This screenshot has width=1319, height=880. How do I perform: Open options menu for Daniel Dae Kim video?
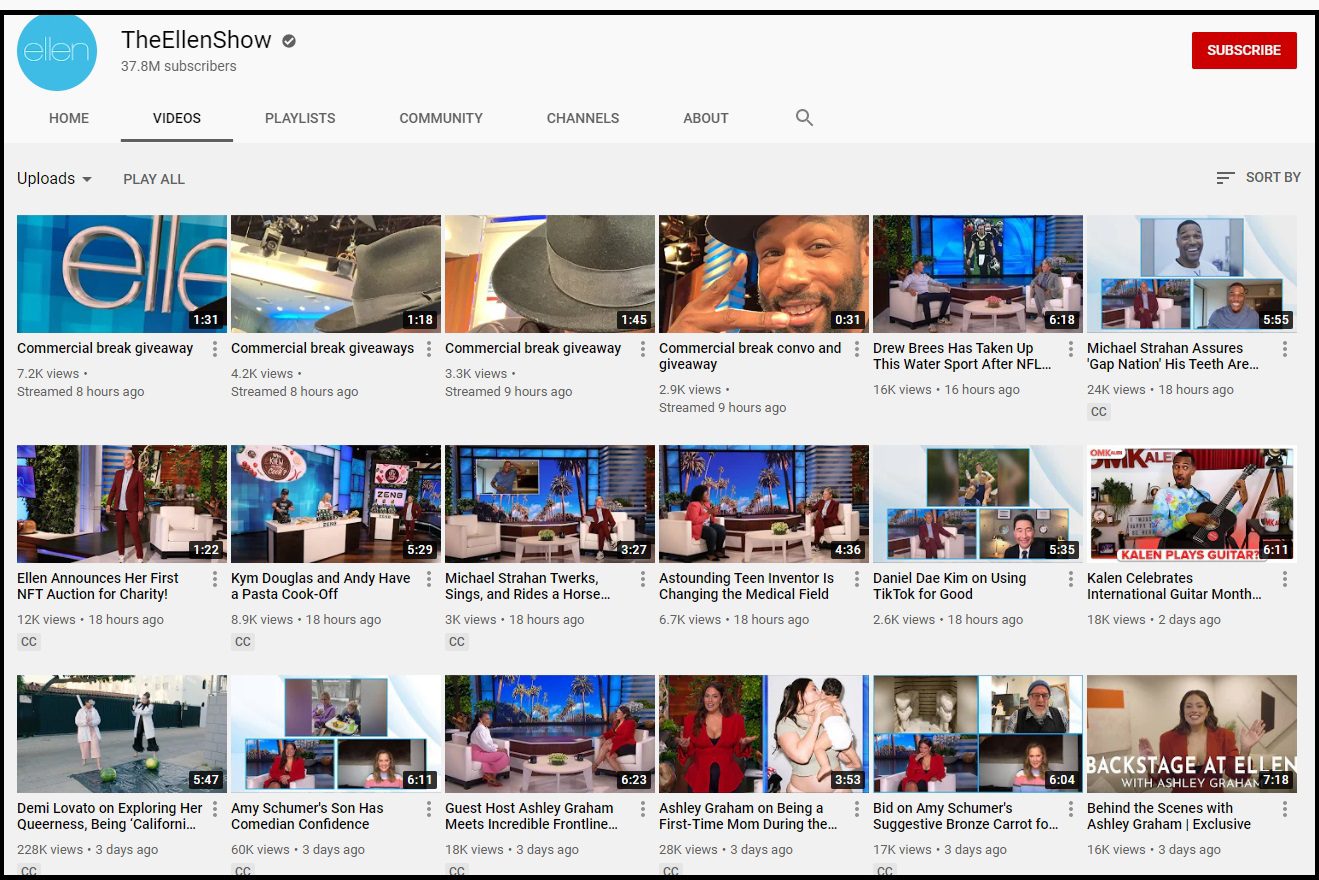(1070, 579)
